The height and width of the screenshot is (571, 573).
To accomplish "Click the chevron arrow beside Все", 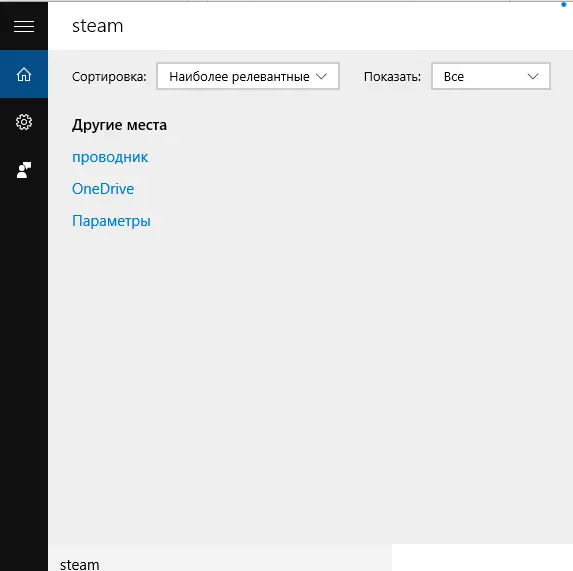I will tap(533, 76).
